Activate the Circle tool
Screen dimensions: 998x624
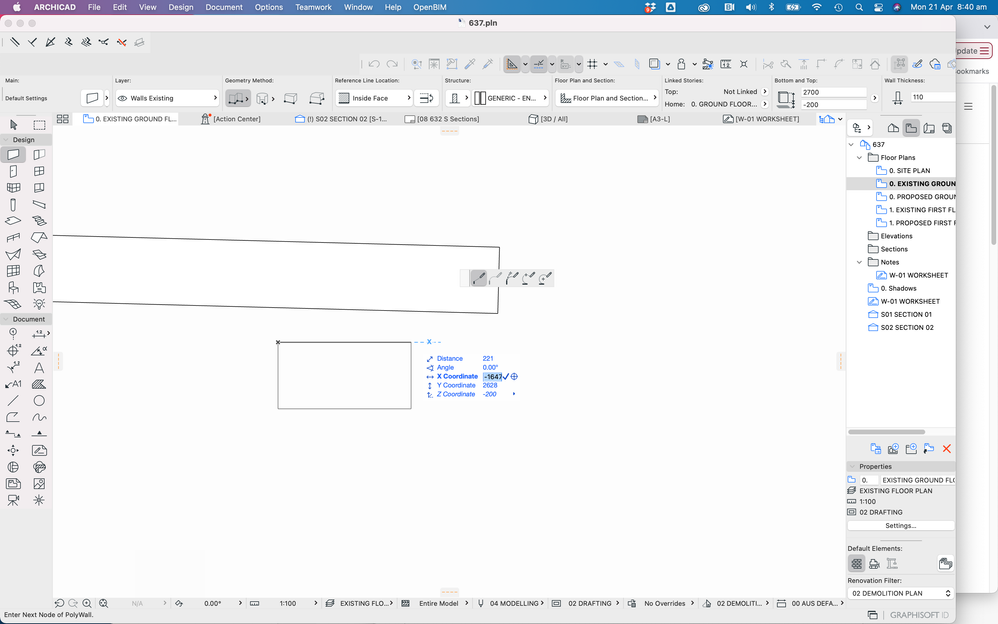point(39,401)
